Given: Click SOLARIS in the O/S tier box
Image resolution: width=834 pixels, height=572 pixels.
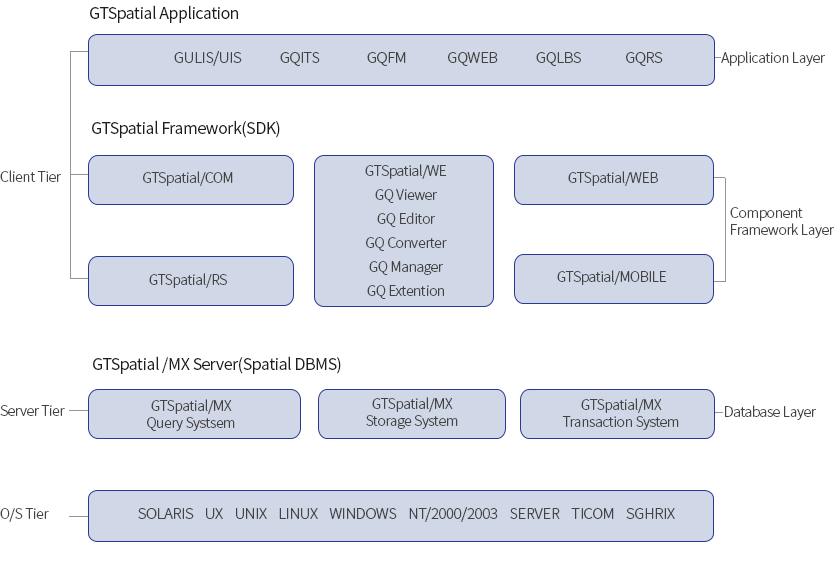Looking at the screenshot, I should (165, 514).
